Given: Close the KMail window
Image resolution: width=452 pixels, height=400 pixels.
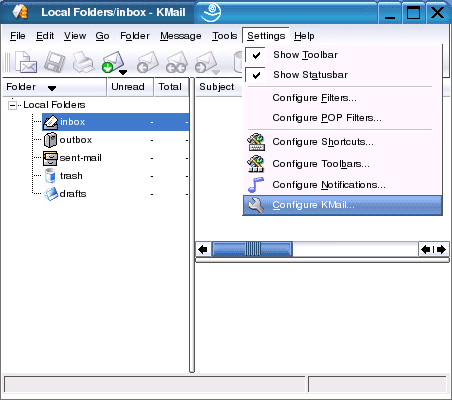Looking at the screenshot, I should pos(437,13).
